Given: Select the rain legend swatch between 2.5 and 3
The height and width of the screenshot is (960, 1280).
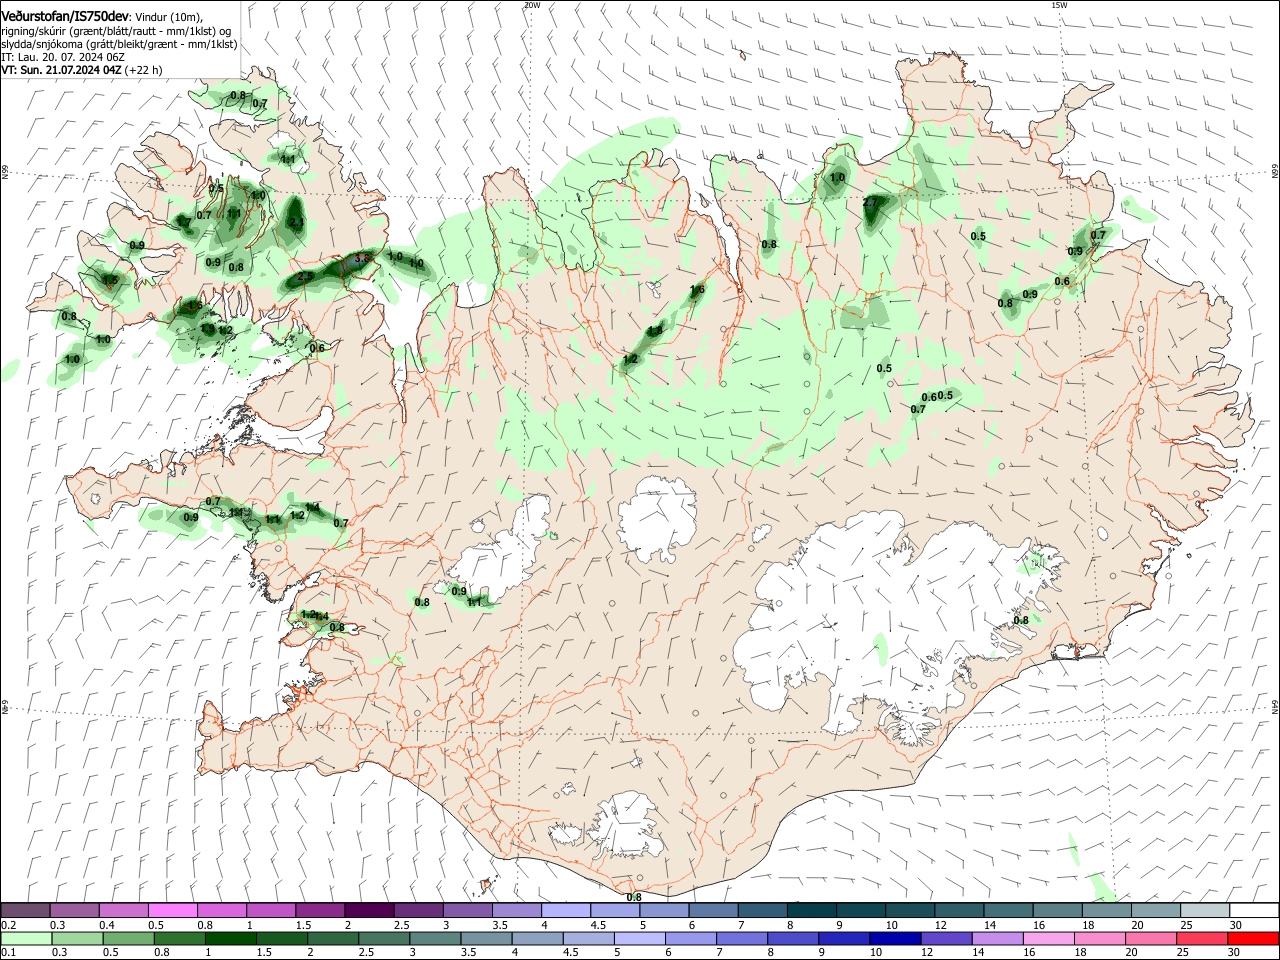Looking at the screenshot, I should [384, 939].
